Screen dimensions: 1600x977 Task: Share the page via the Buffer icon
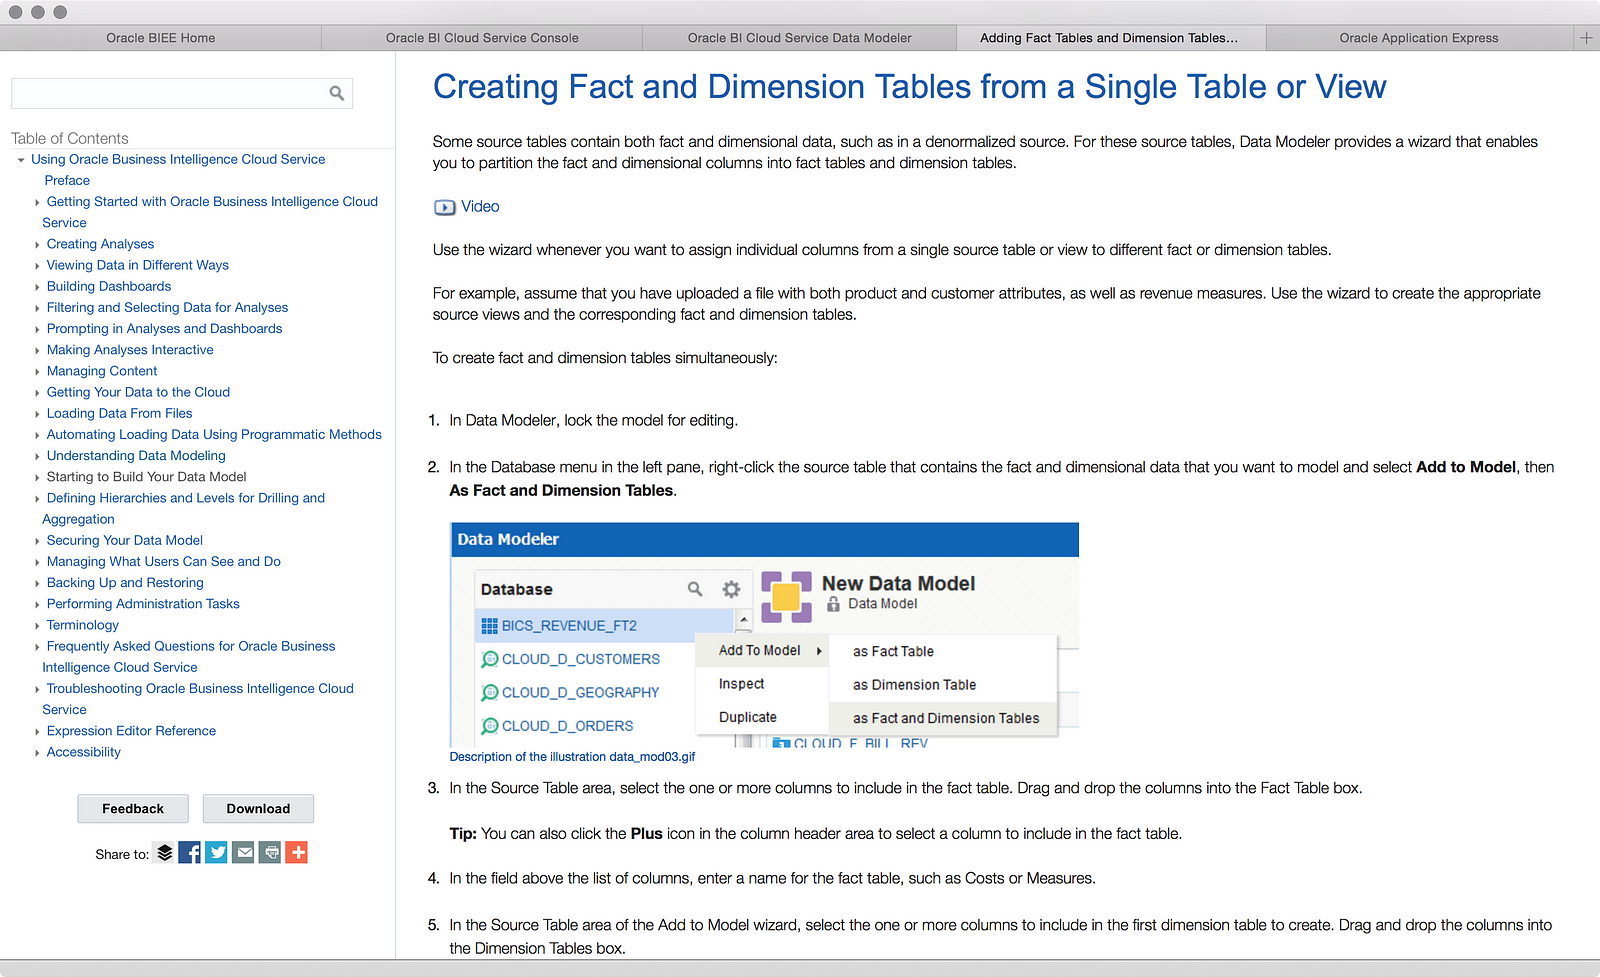click(x=165, y=853)
